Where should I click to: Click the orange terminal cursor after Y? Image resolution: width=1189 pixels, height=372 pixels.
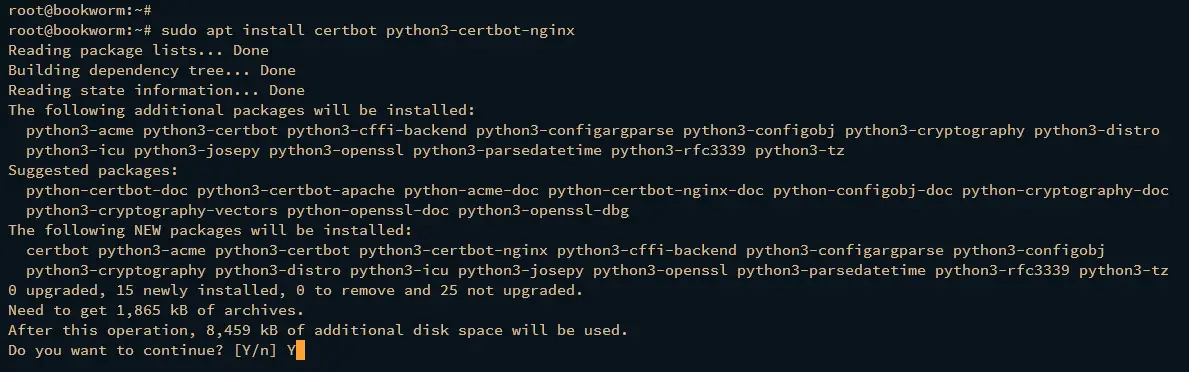point(300,351)
